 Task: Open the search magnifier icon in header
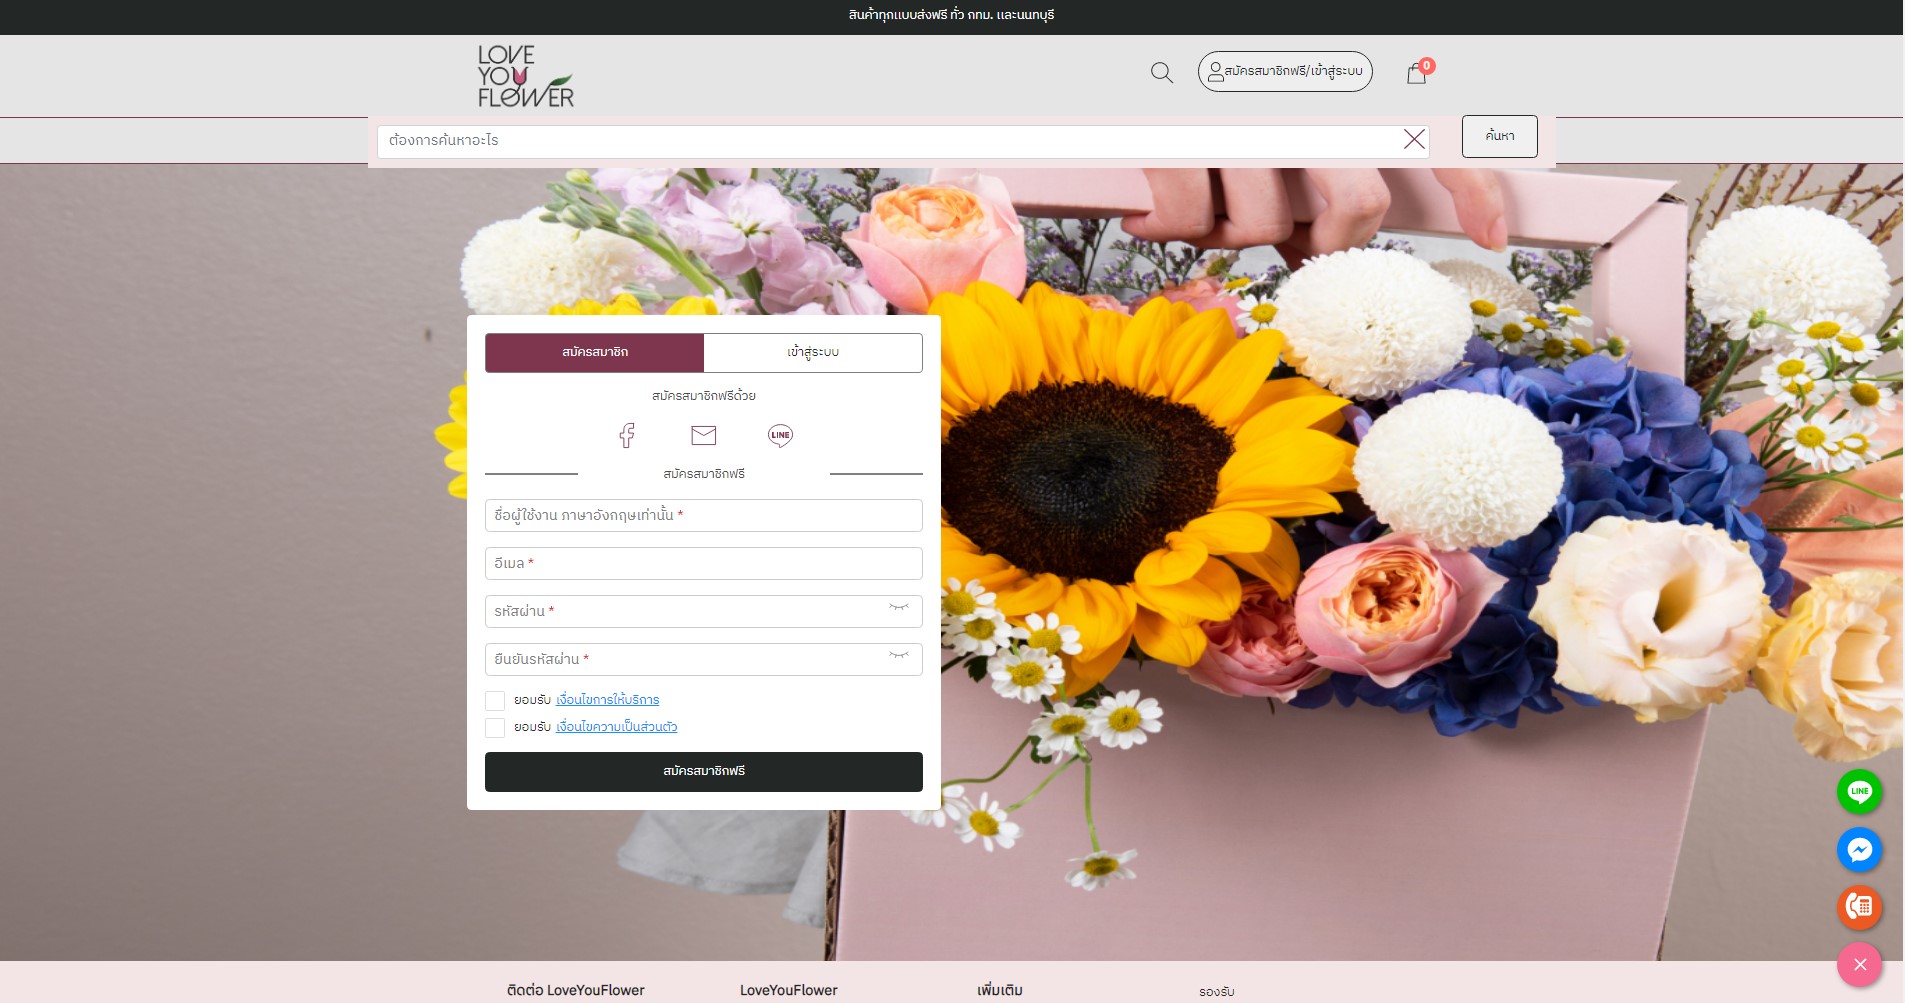1161,72
